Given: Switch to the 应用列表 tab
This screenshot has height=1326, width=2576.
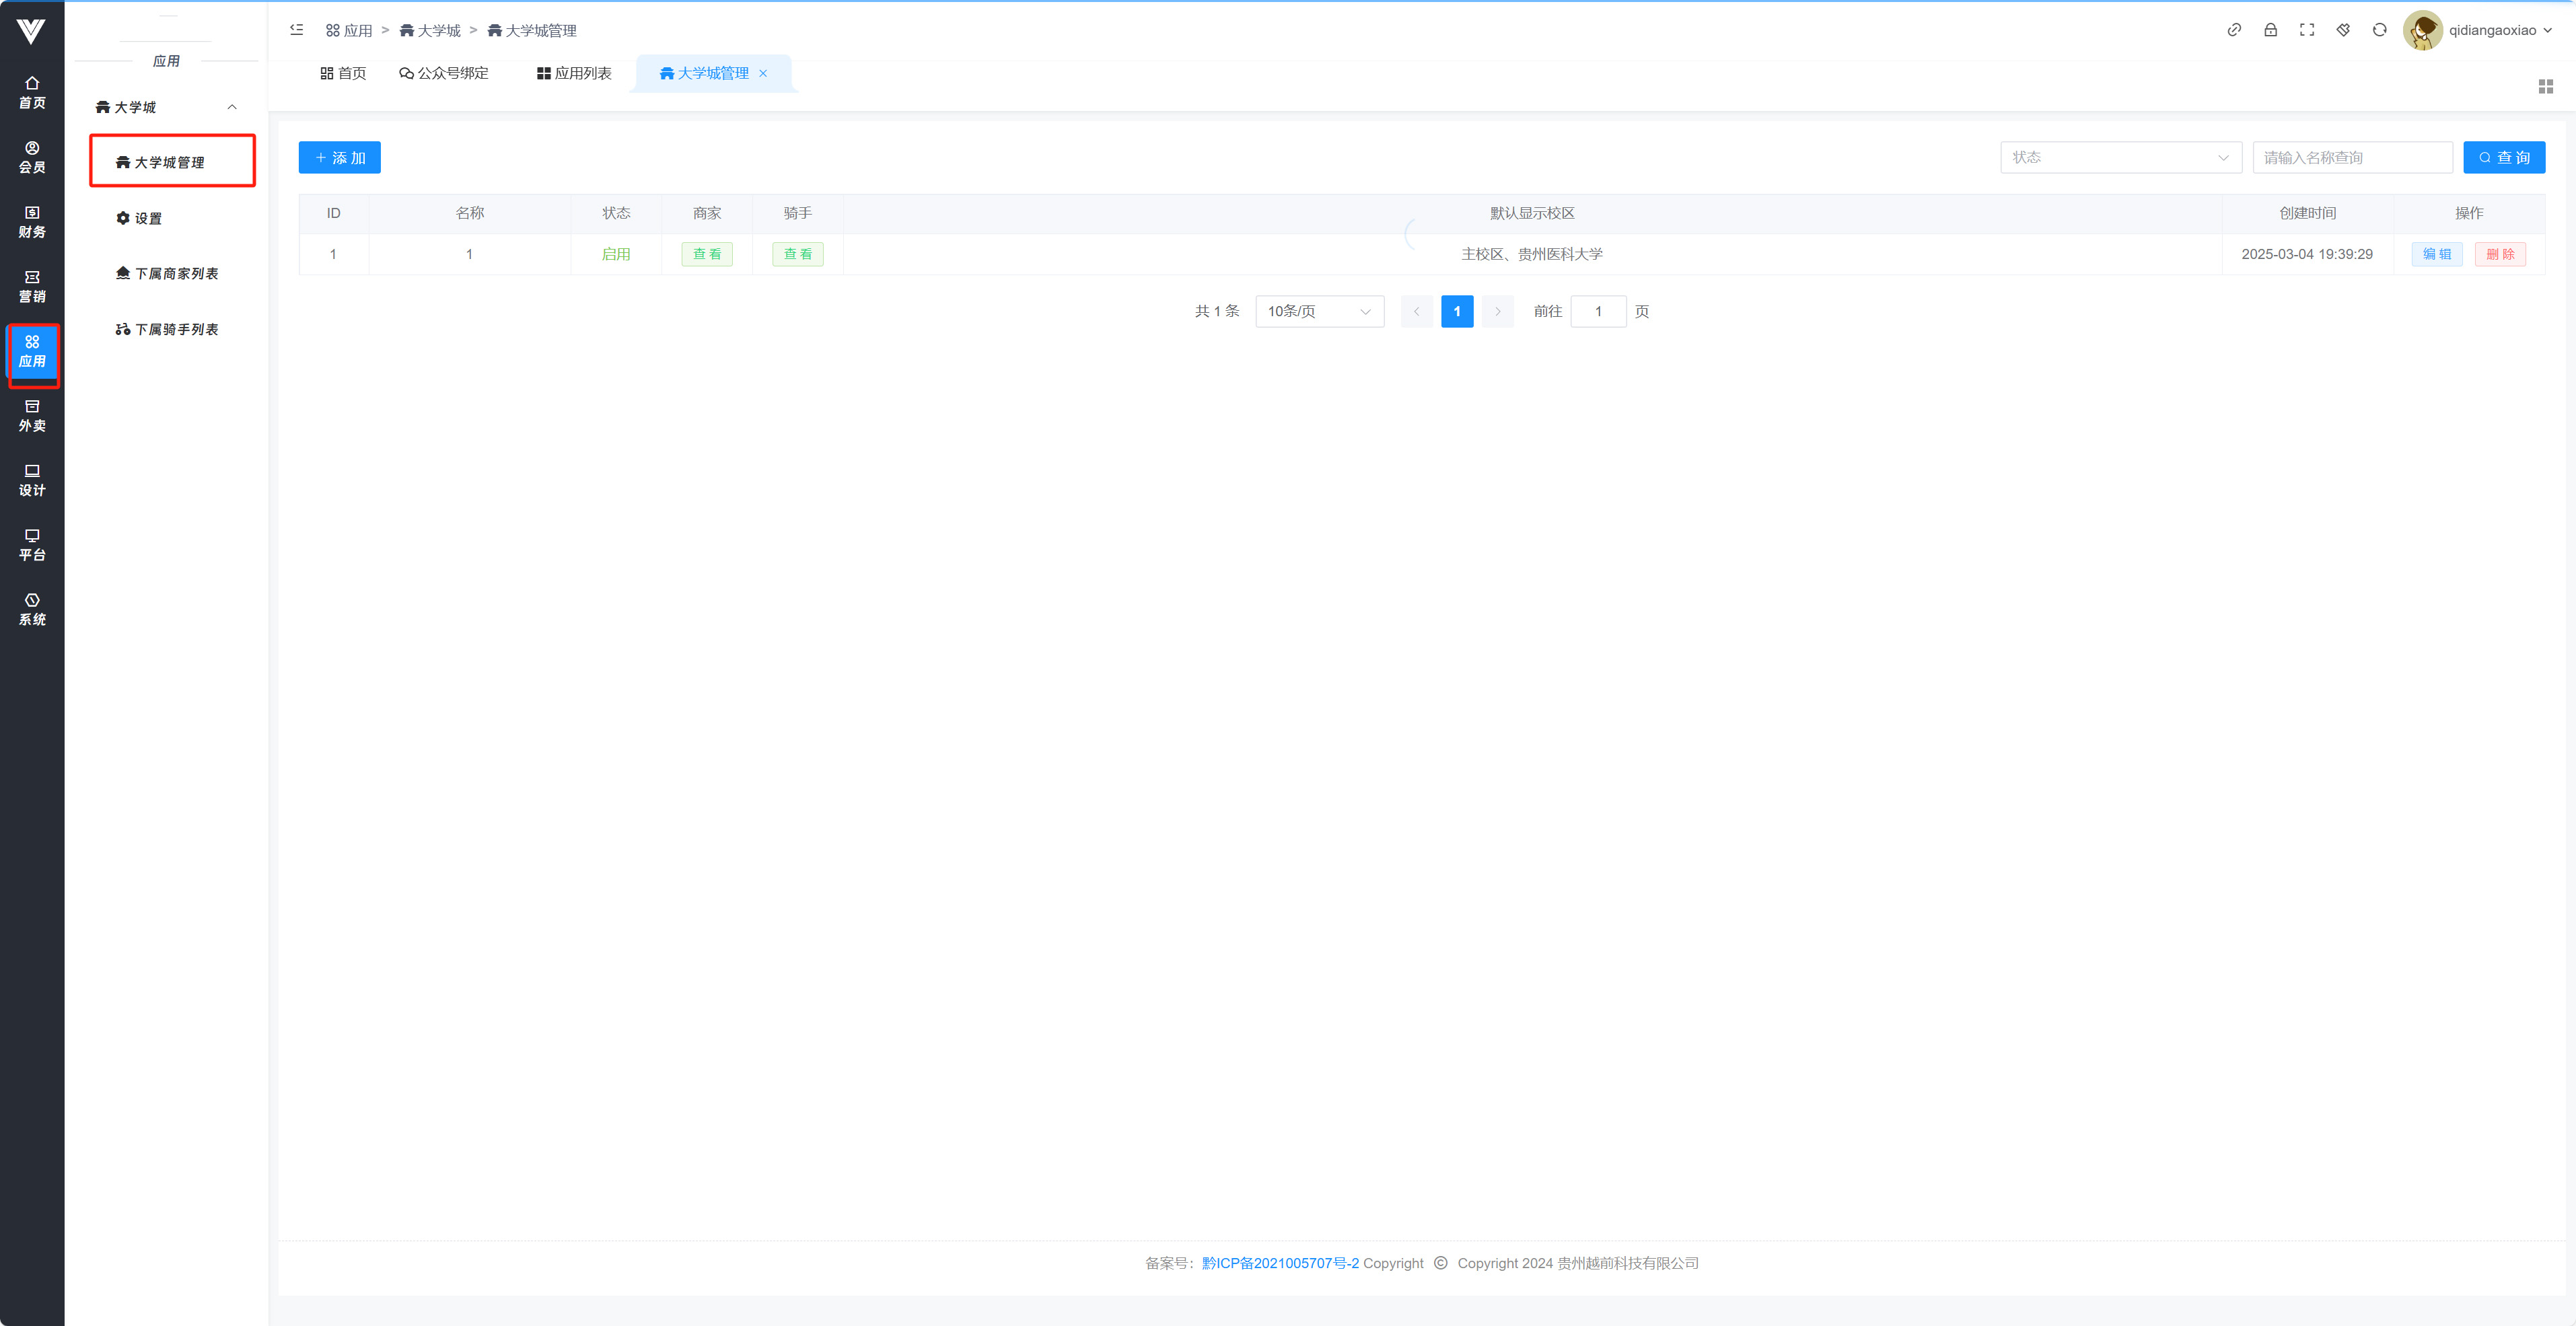Looking at the screenshot, I should click(x=574, y=73).
